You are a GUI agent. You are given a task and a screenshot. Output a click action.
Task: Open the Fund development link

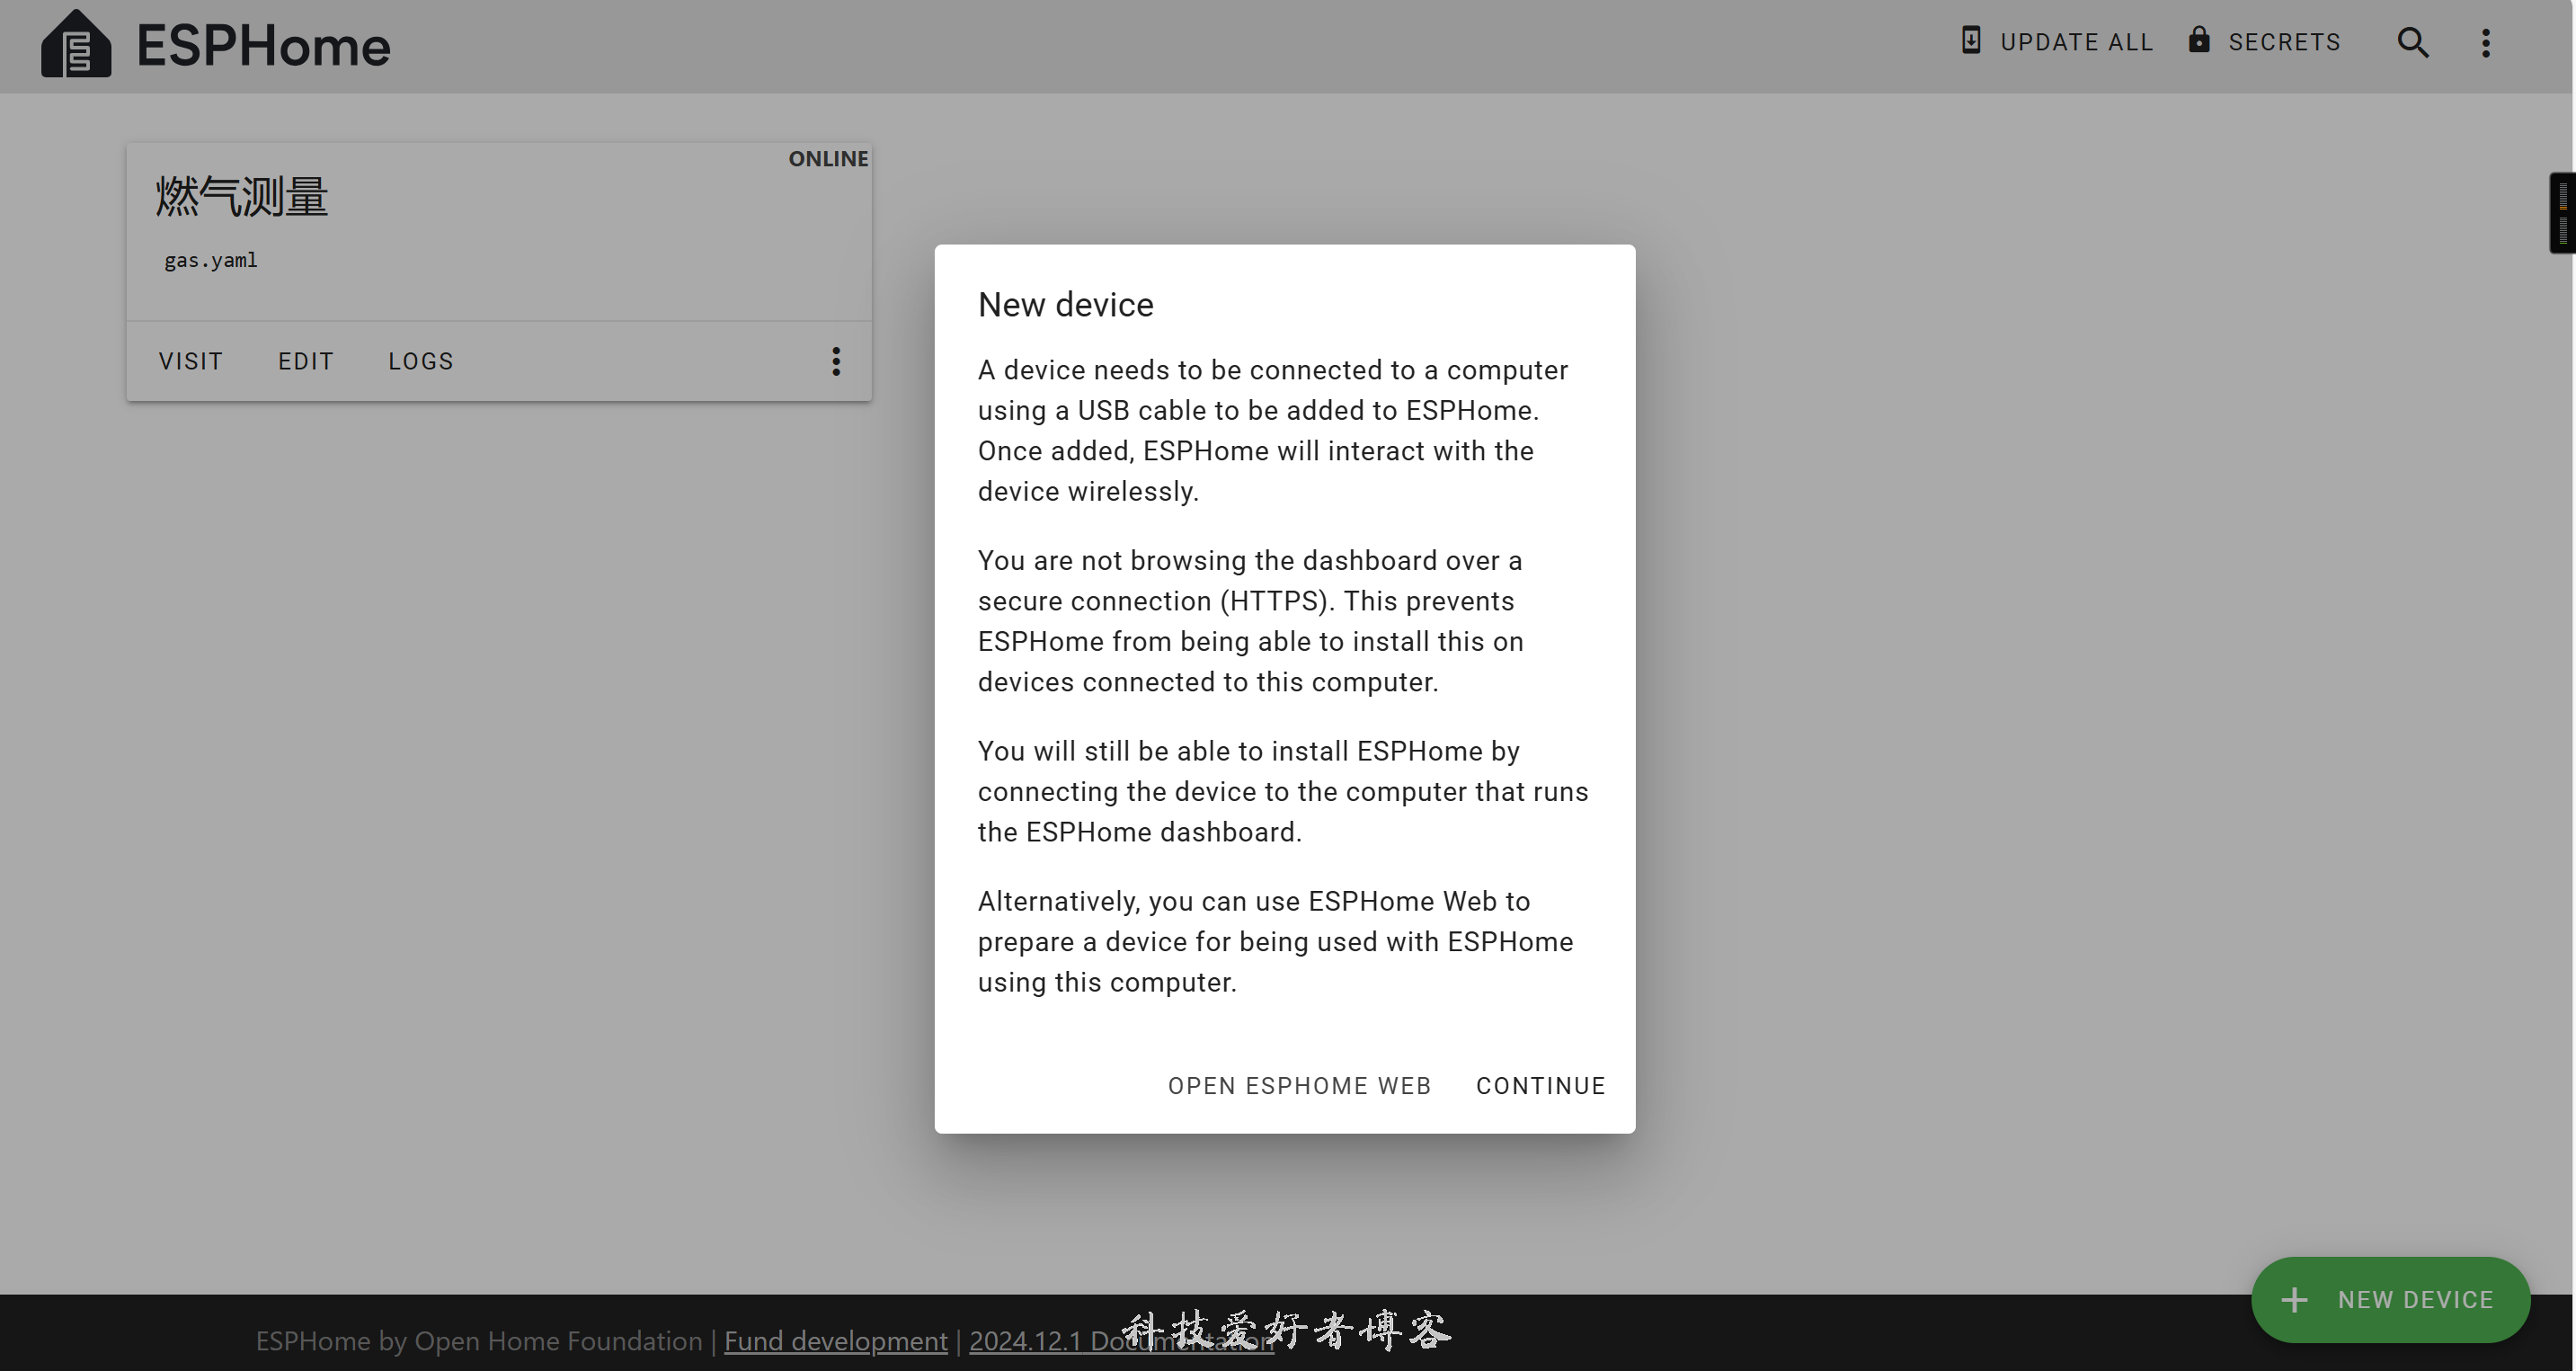point(835,1340)
